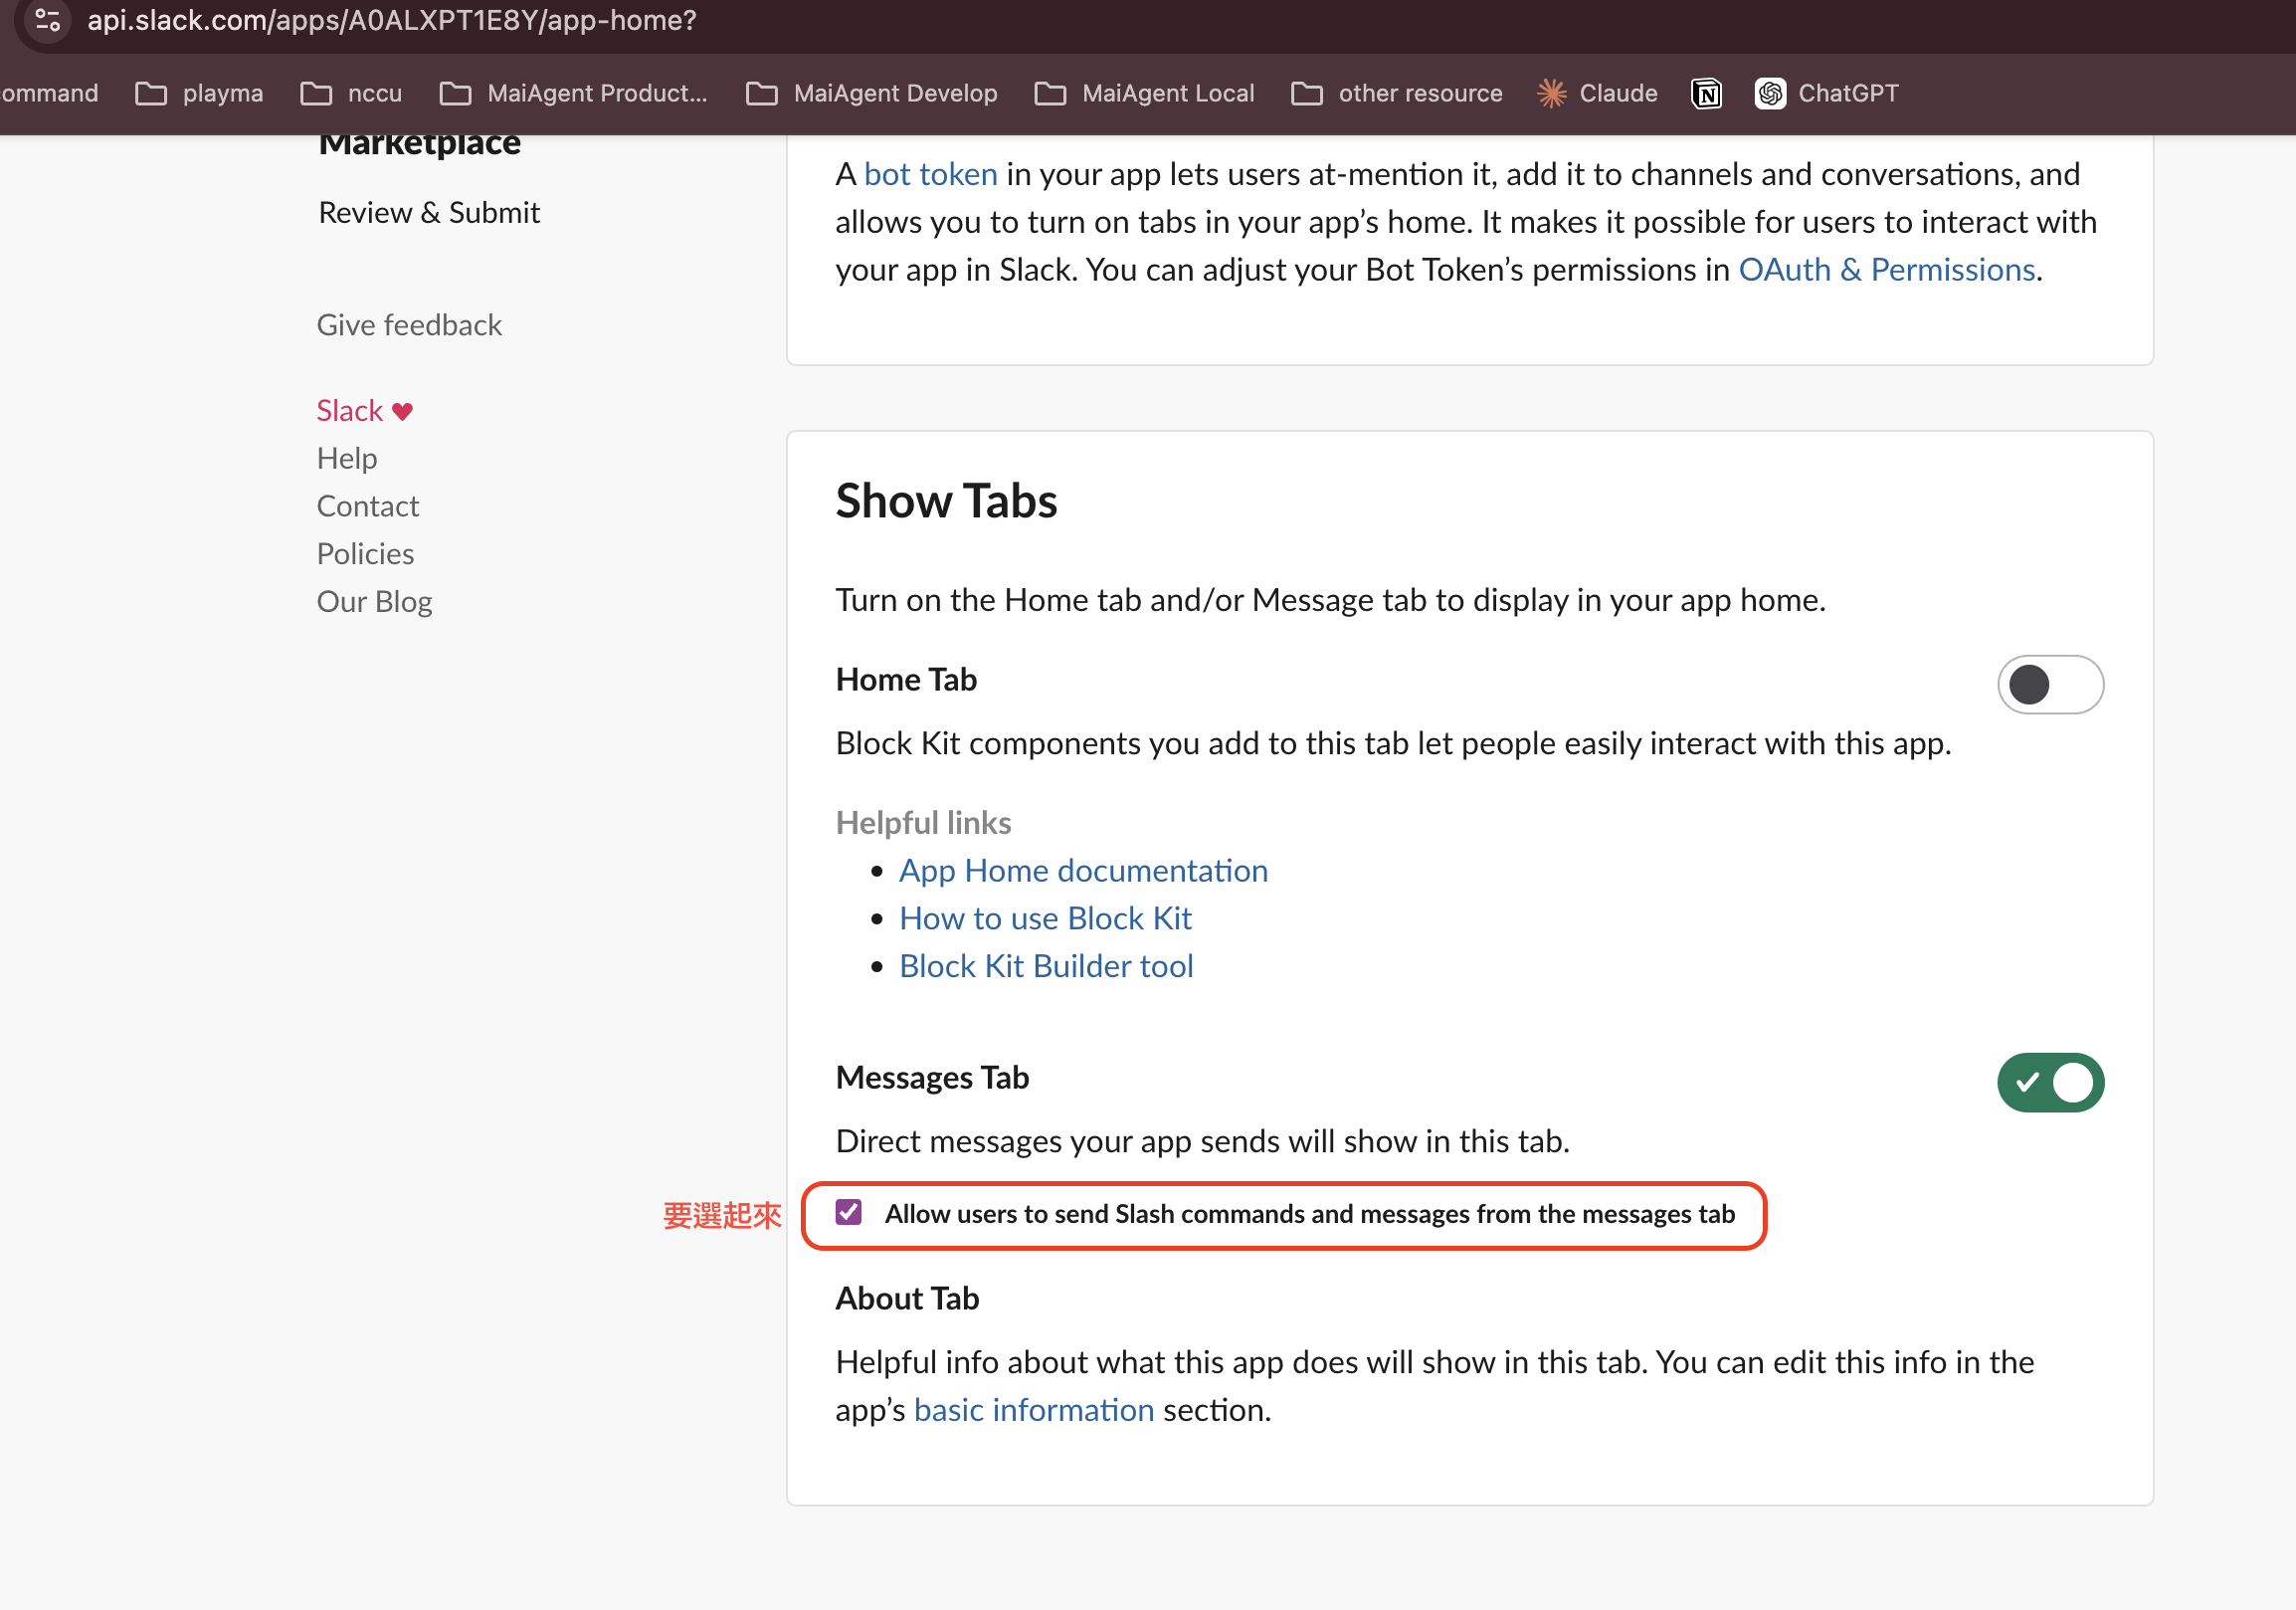Follow the OAuth & Permissions link

coord(1886,270)
